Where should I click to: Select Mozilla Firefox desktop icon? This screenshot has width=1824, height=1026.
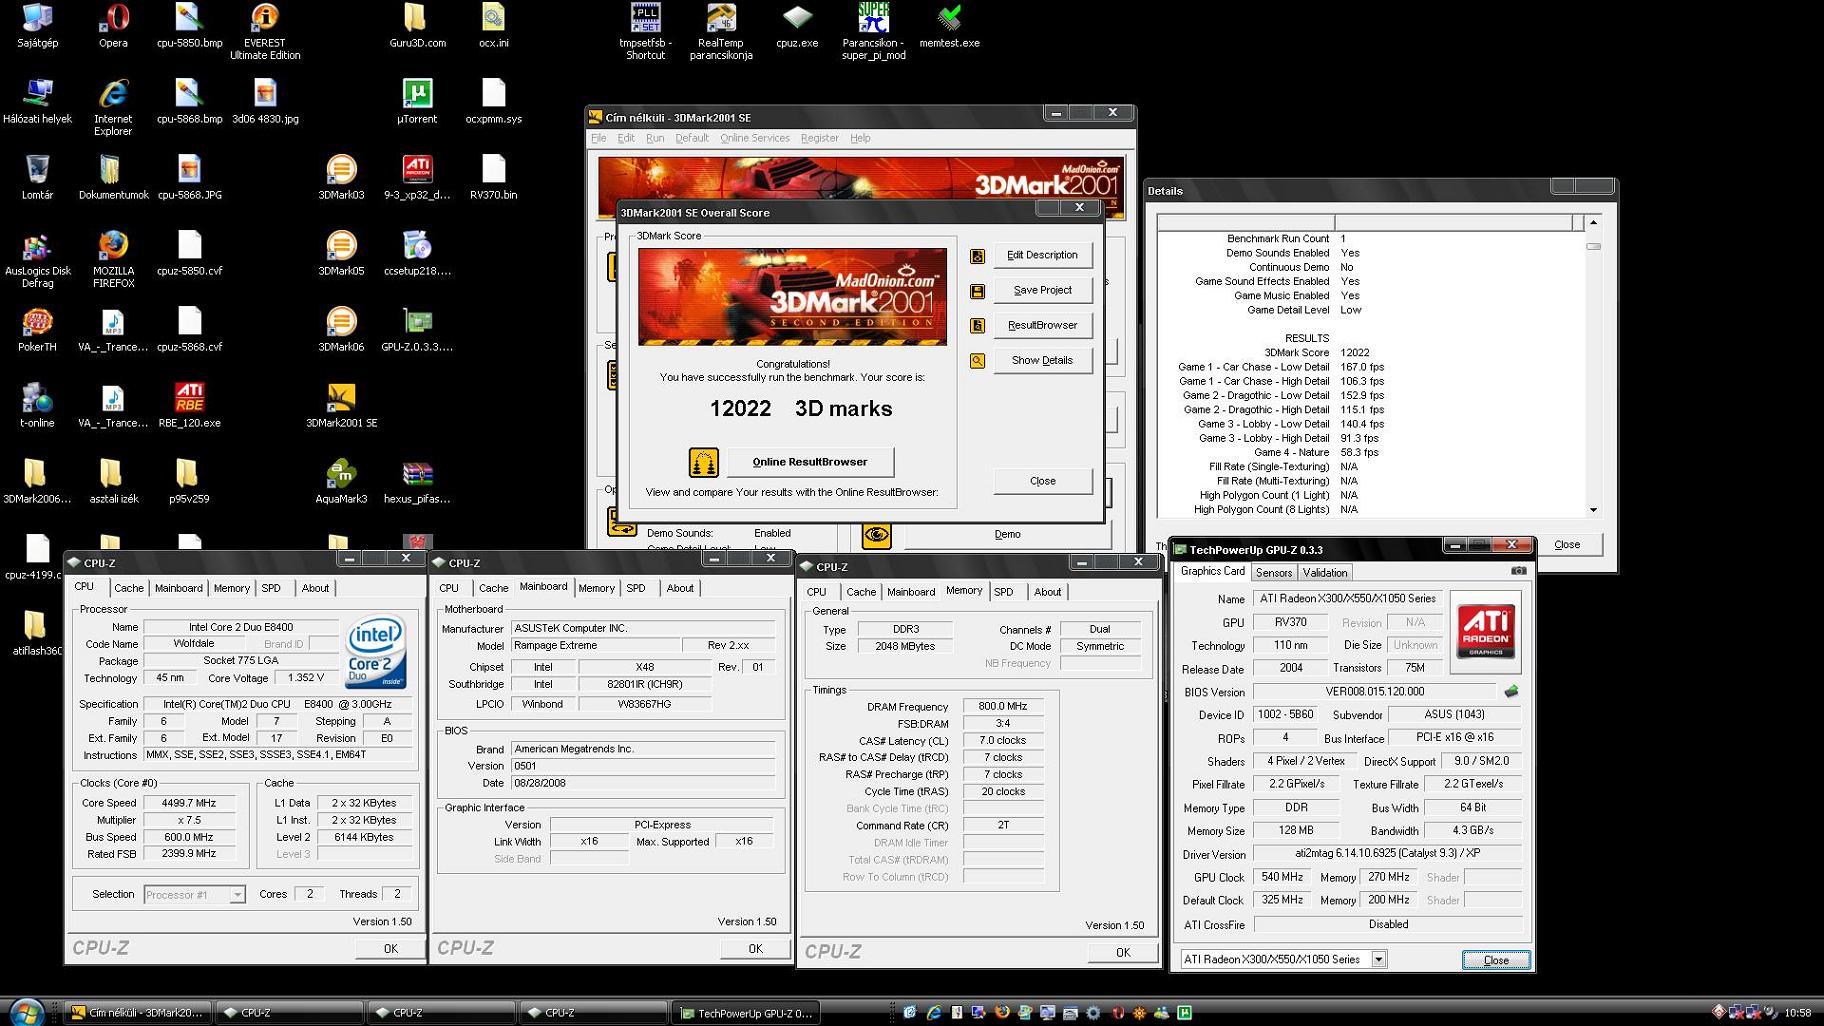tap(113, 259)
